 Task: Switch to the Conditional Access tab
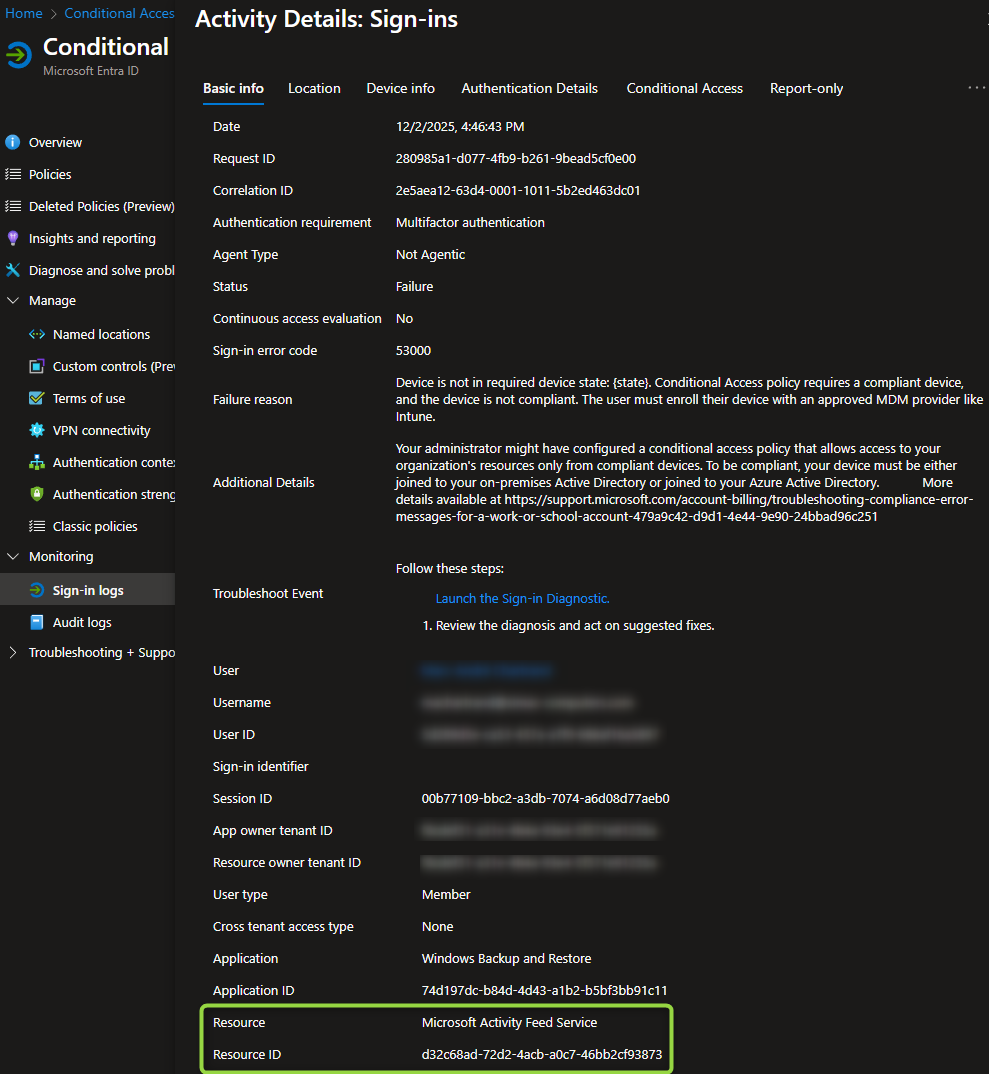[x=684, y=88]
